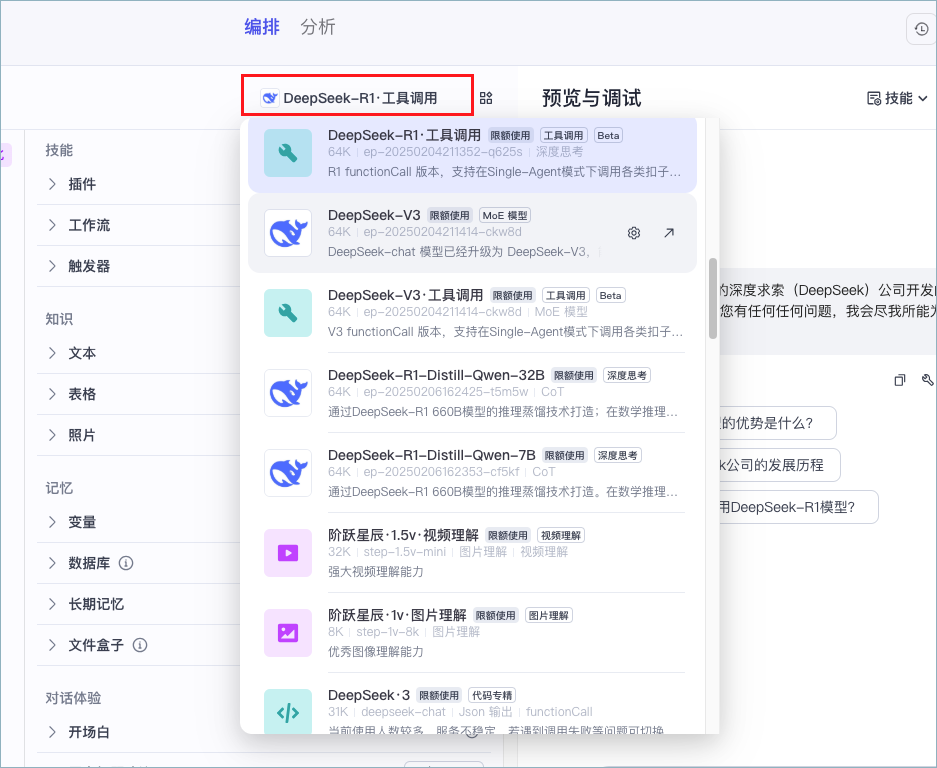Screen dimensions: 937x768
Task: Click the 图片理解 tag on 阶跃星辰·1v
Action: [549, 615]
